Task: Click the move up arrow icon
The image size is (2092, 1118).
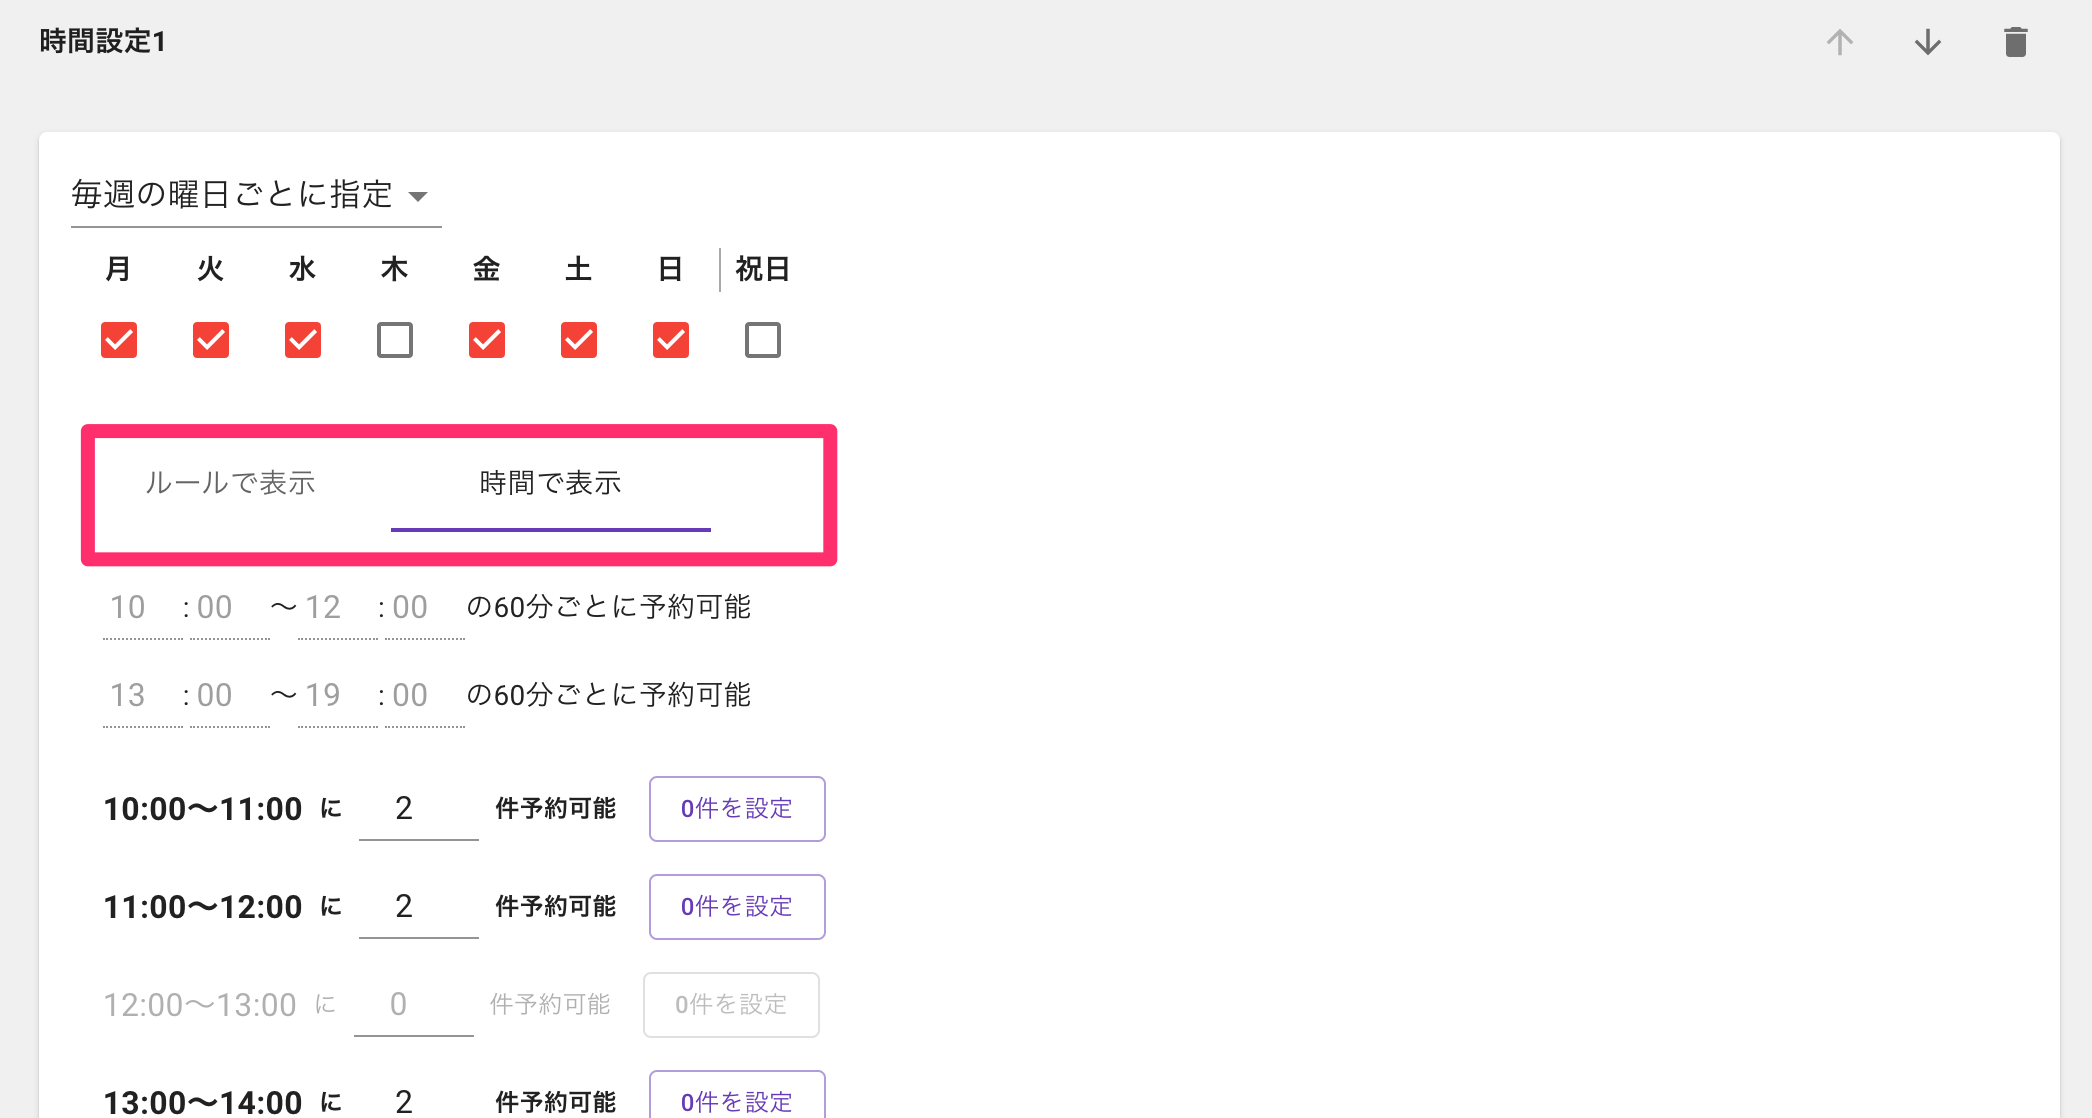Action: point(1839,42)
